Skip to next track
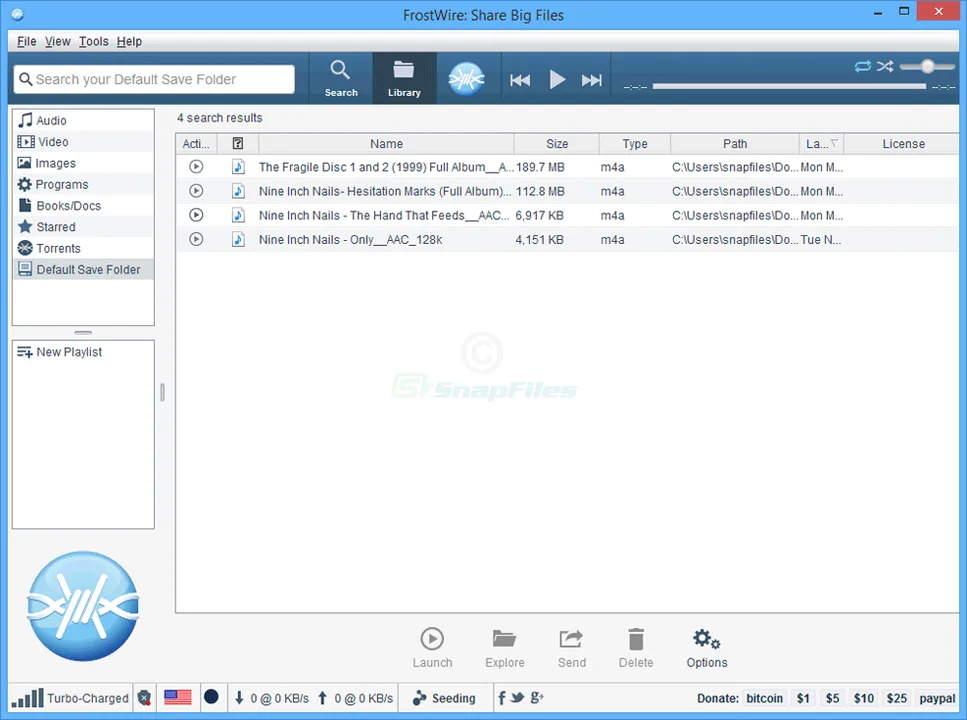Viewport: 967px width, 720px height. point(591,80)
